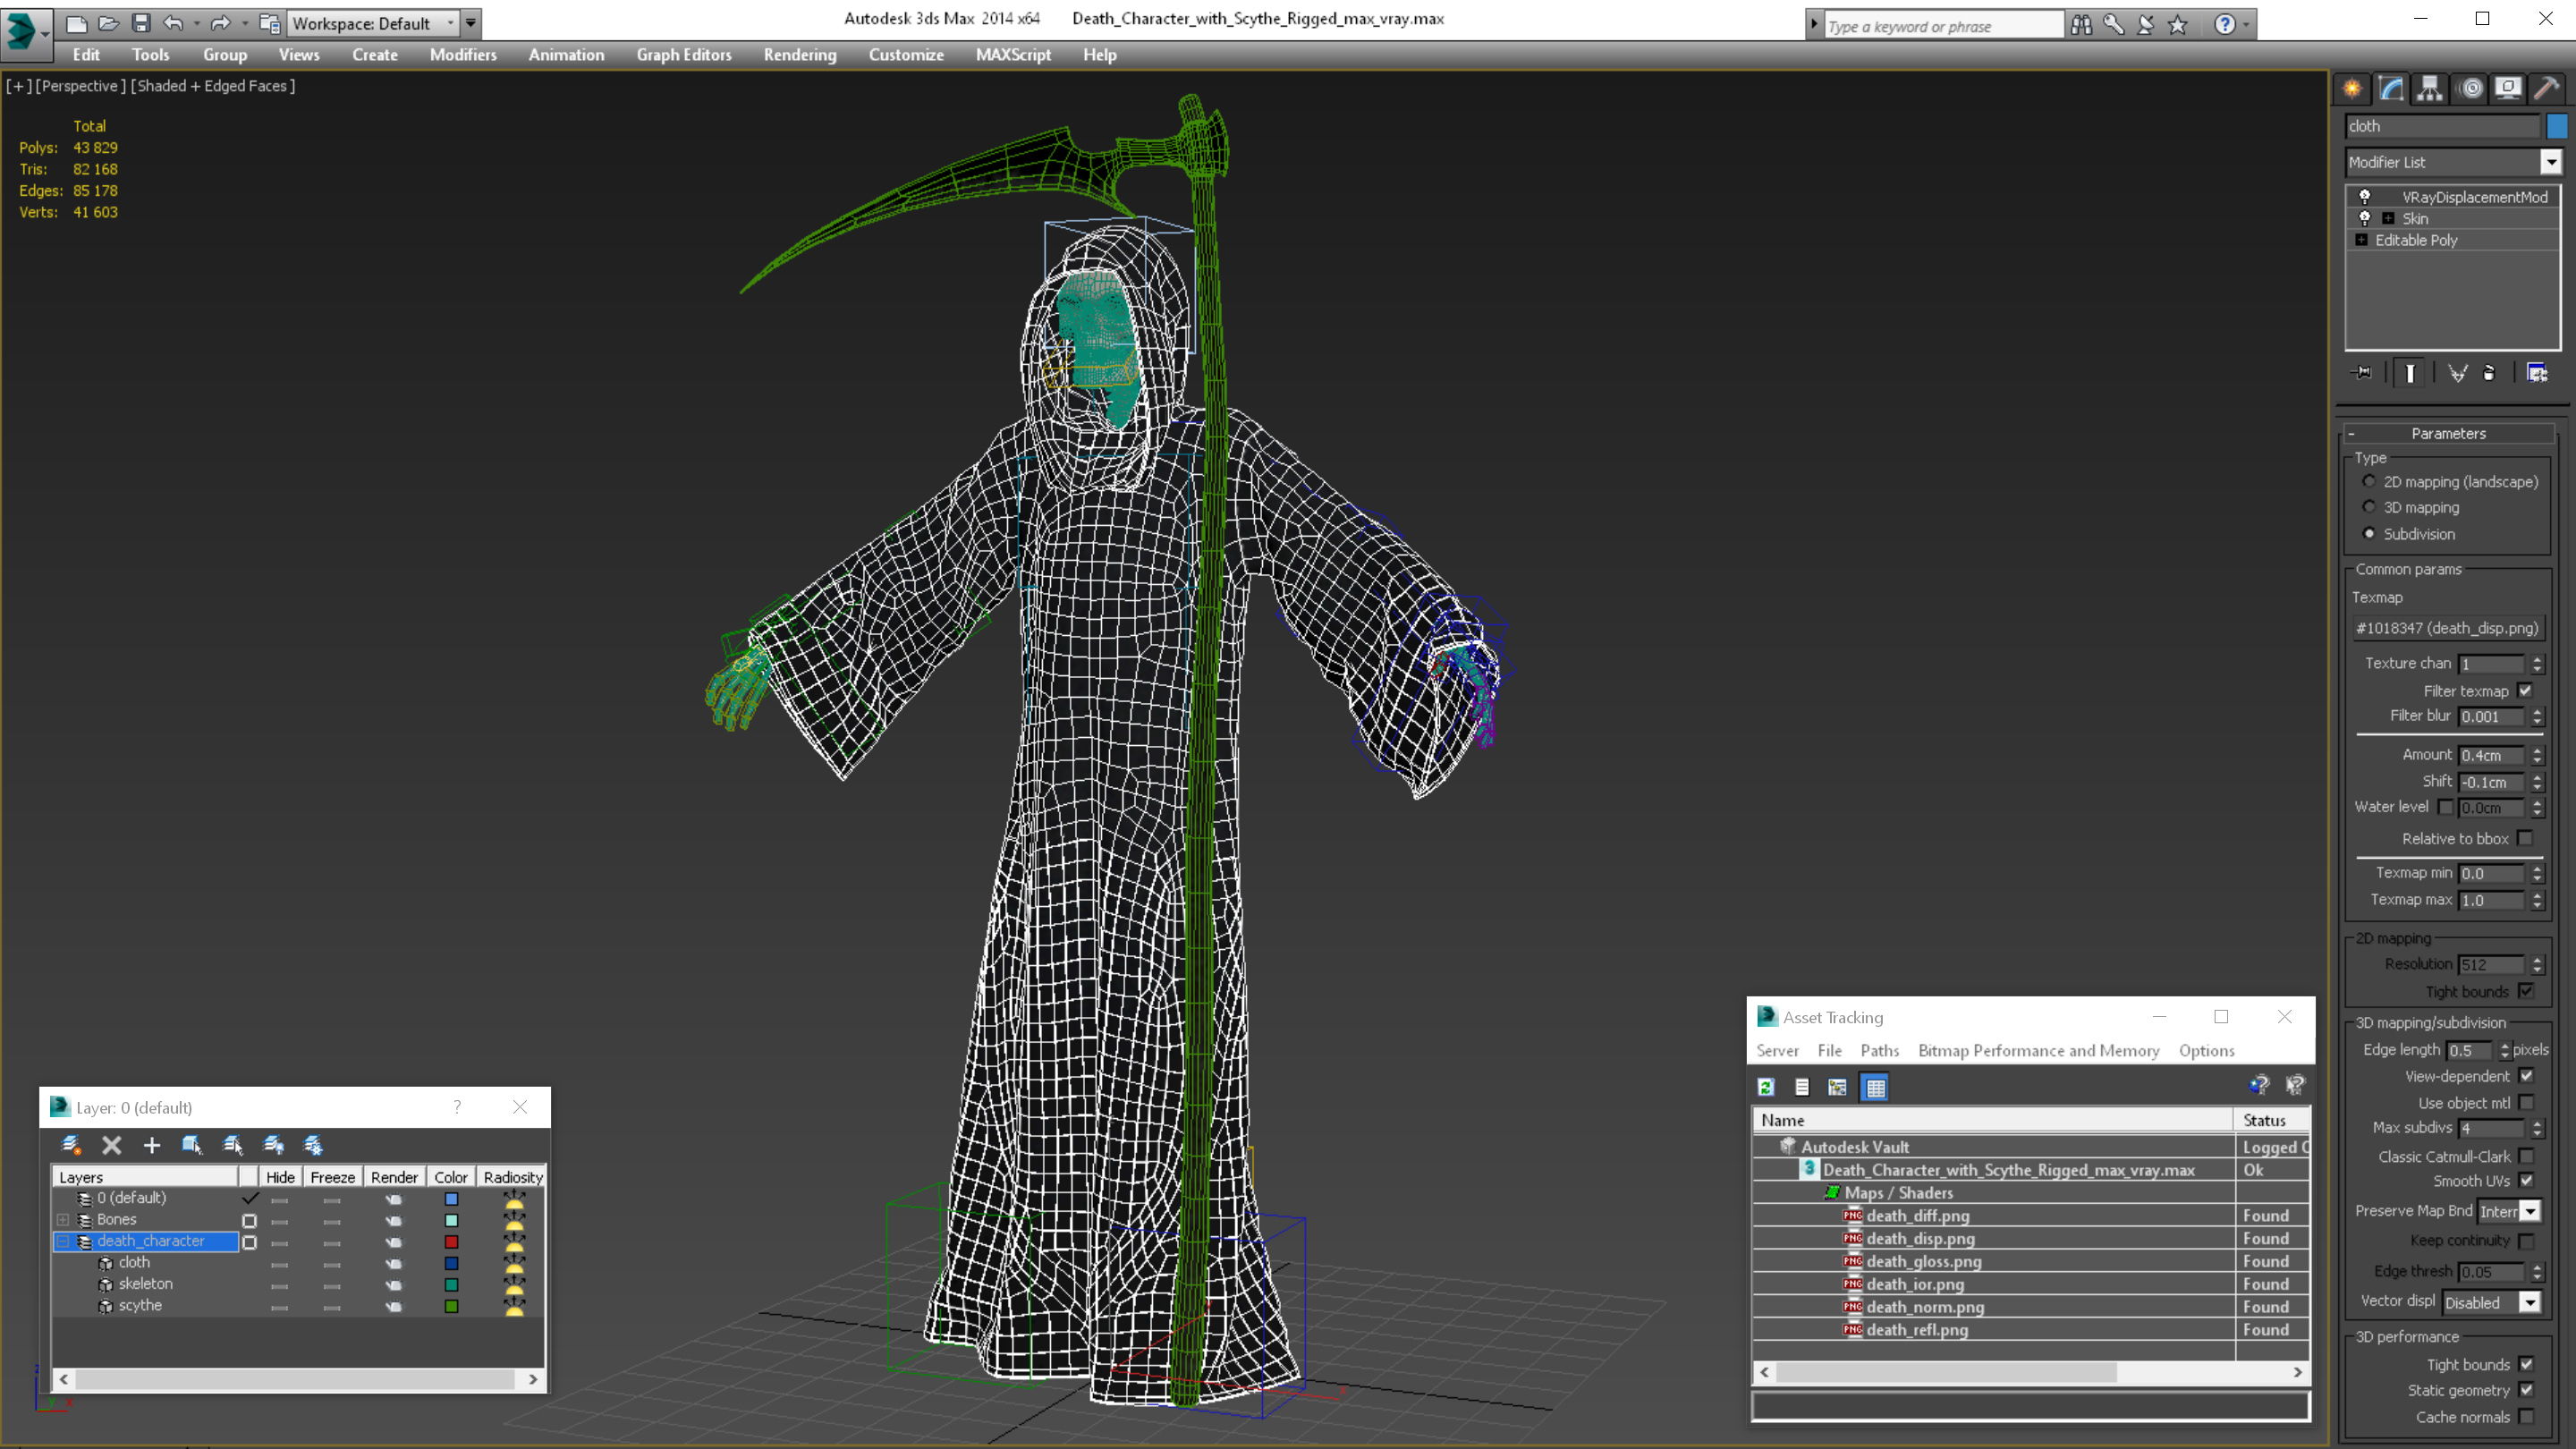Enable the Relative to bbox checkbox
The height and width of the screenshot is (1449, 2576).
tap(2526, 838)
